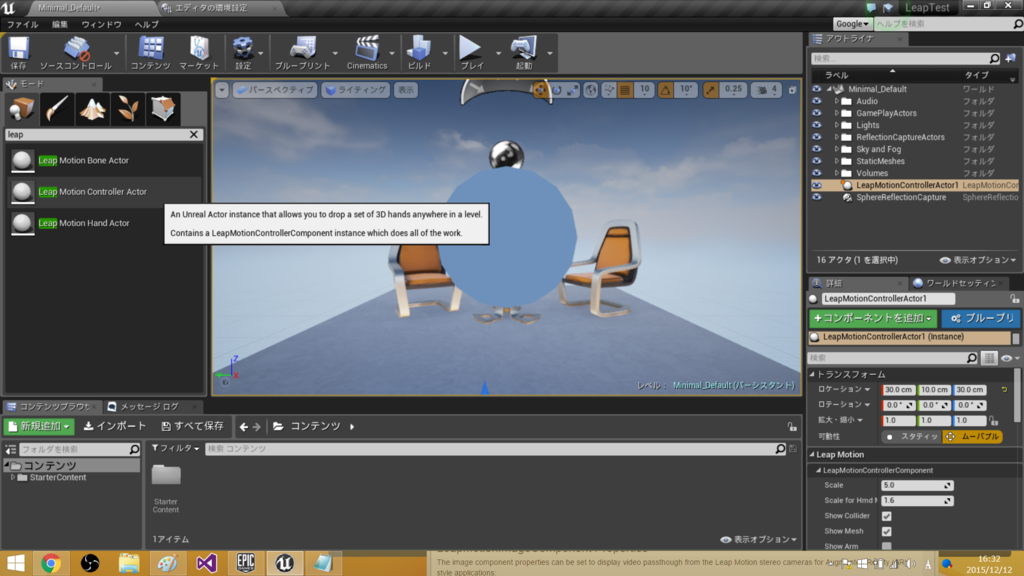Expand the Volumes folder in outliner
The width and height of the screenshot is (1024, 576).
click(x=837, y=173)
